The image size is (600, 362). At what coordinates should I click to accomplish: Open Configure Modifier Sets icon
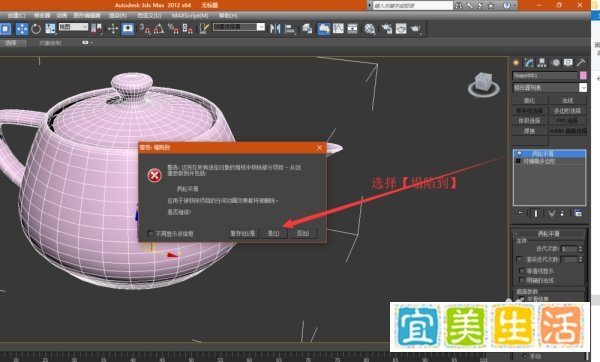[578, 214]
